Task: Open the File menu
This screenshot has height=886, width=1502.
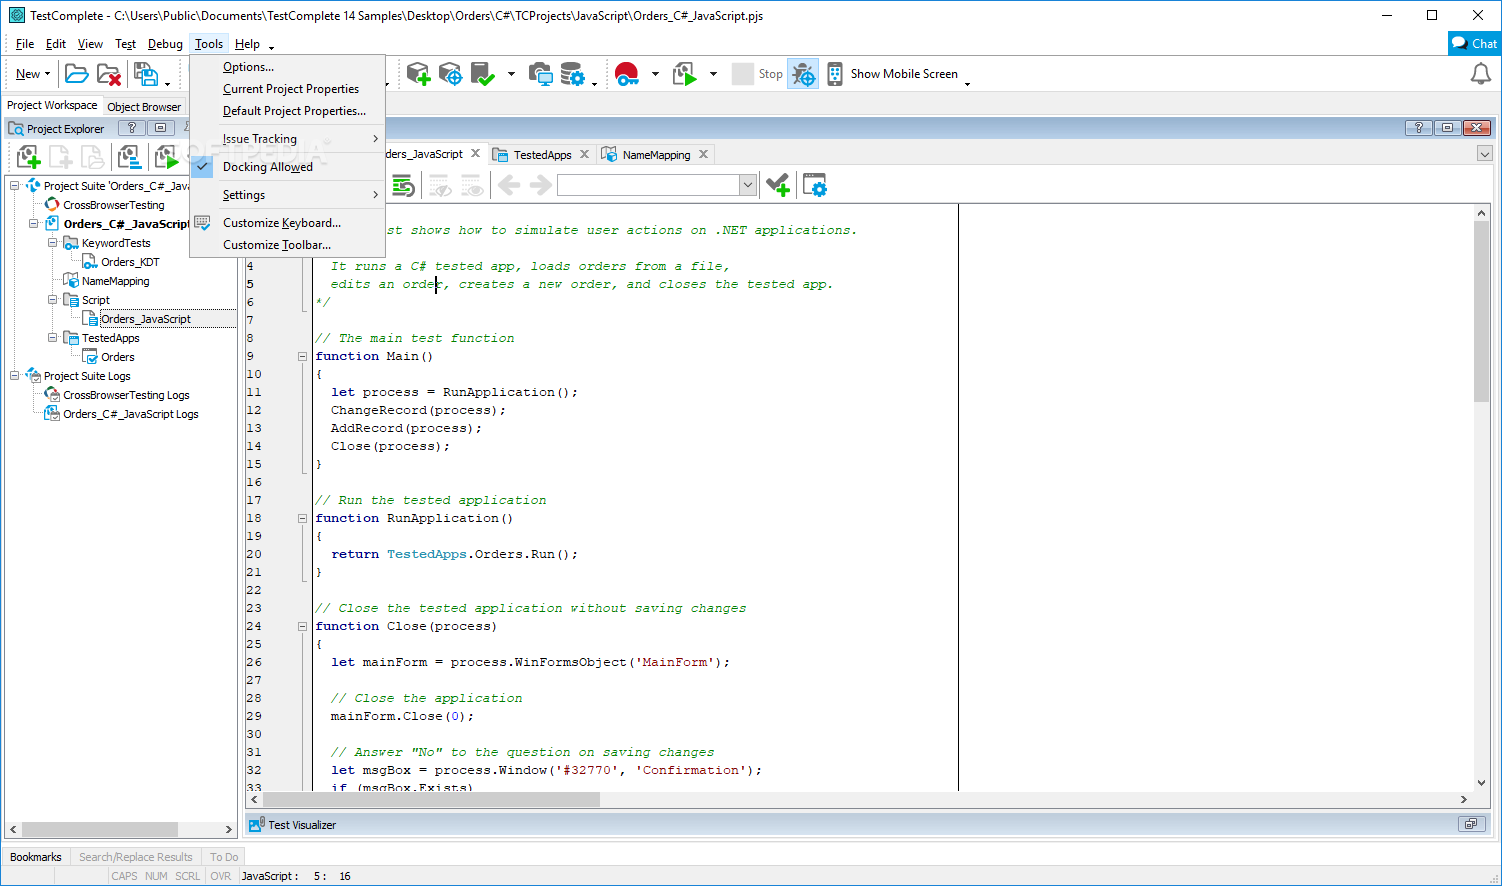Action: click(x=25, y=44)
